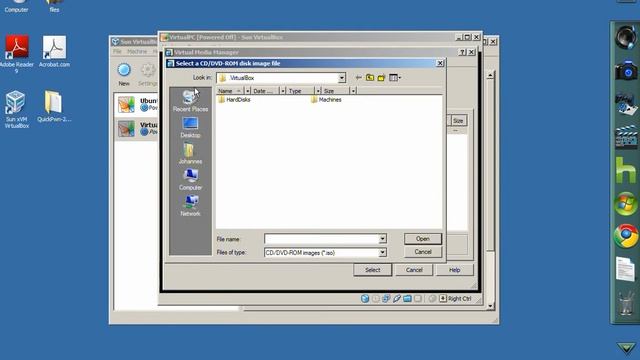Click the Open button
This screenshot has width=640, height=360.
pos(423,239)
